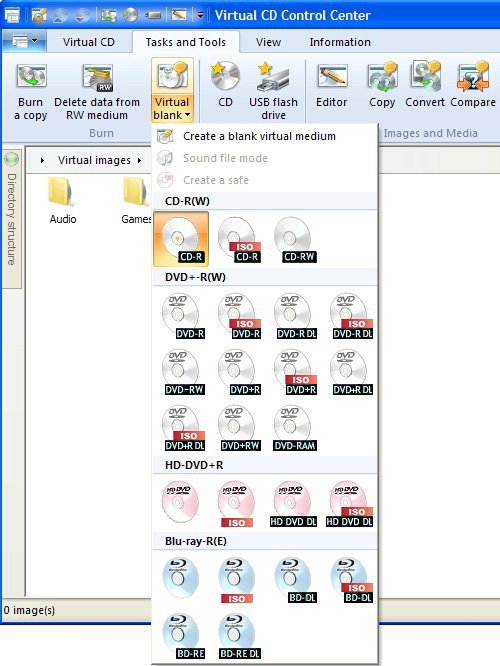500x666 pixels.
Task: Expand the arrow after Virtual images
Action: pyautogui.click(x=139, y=161)
